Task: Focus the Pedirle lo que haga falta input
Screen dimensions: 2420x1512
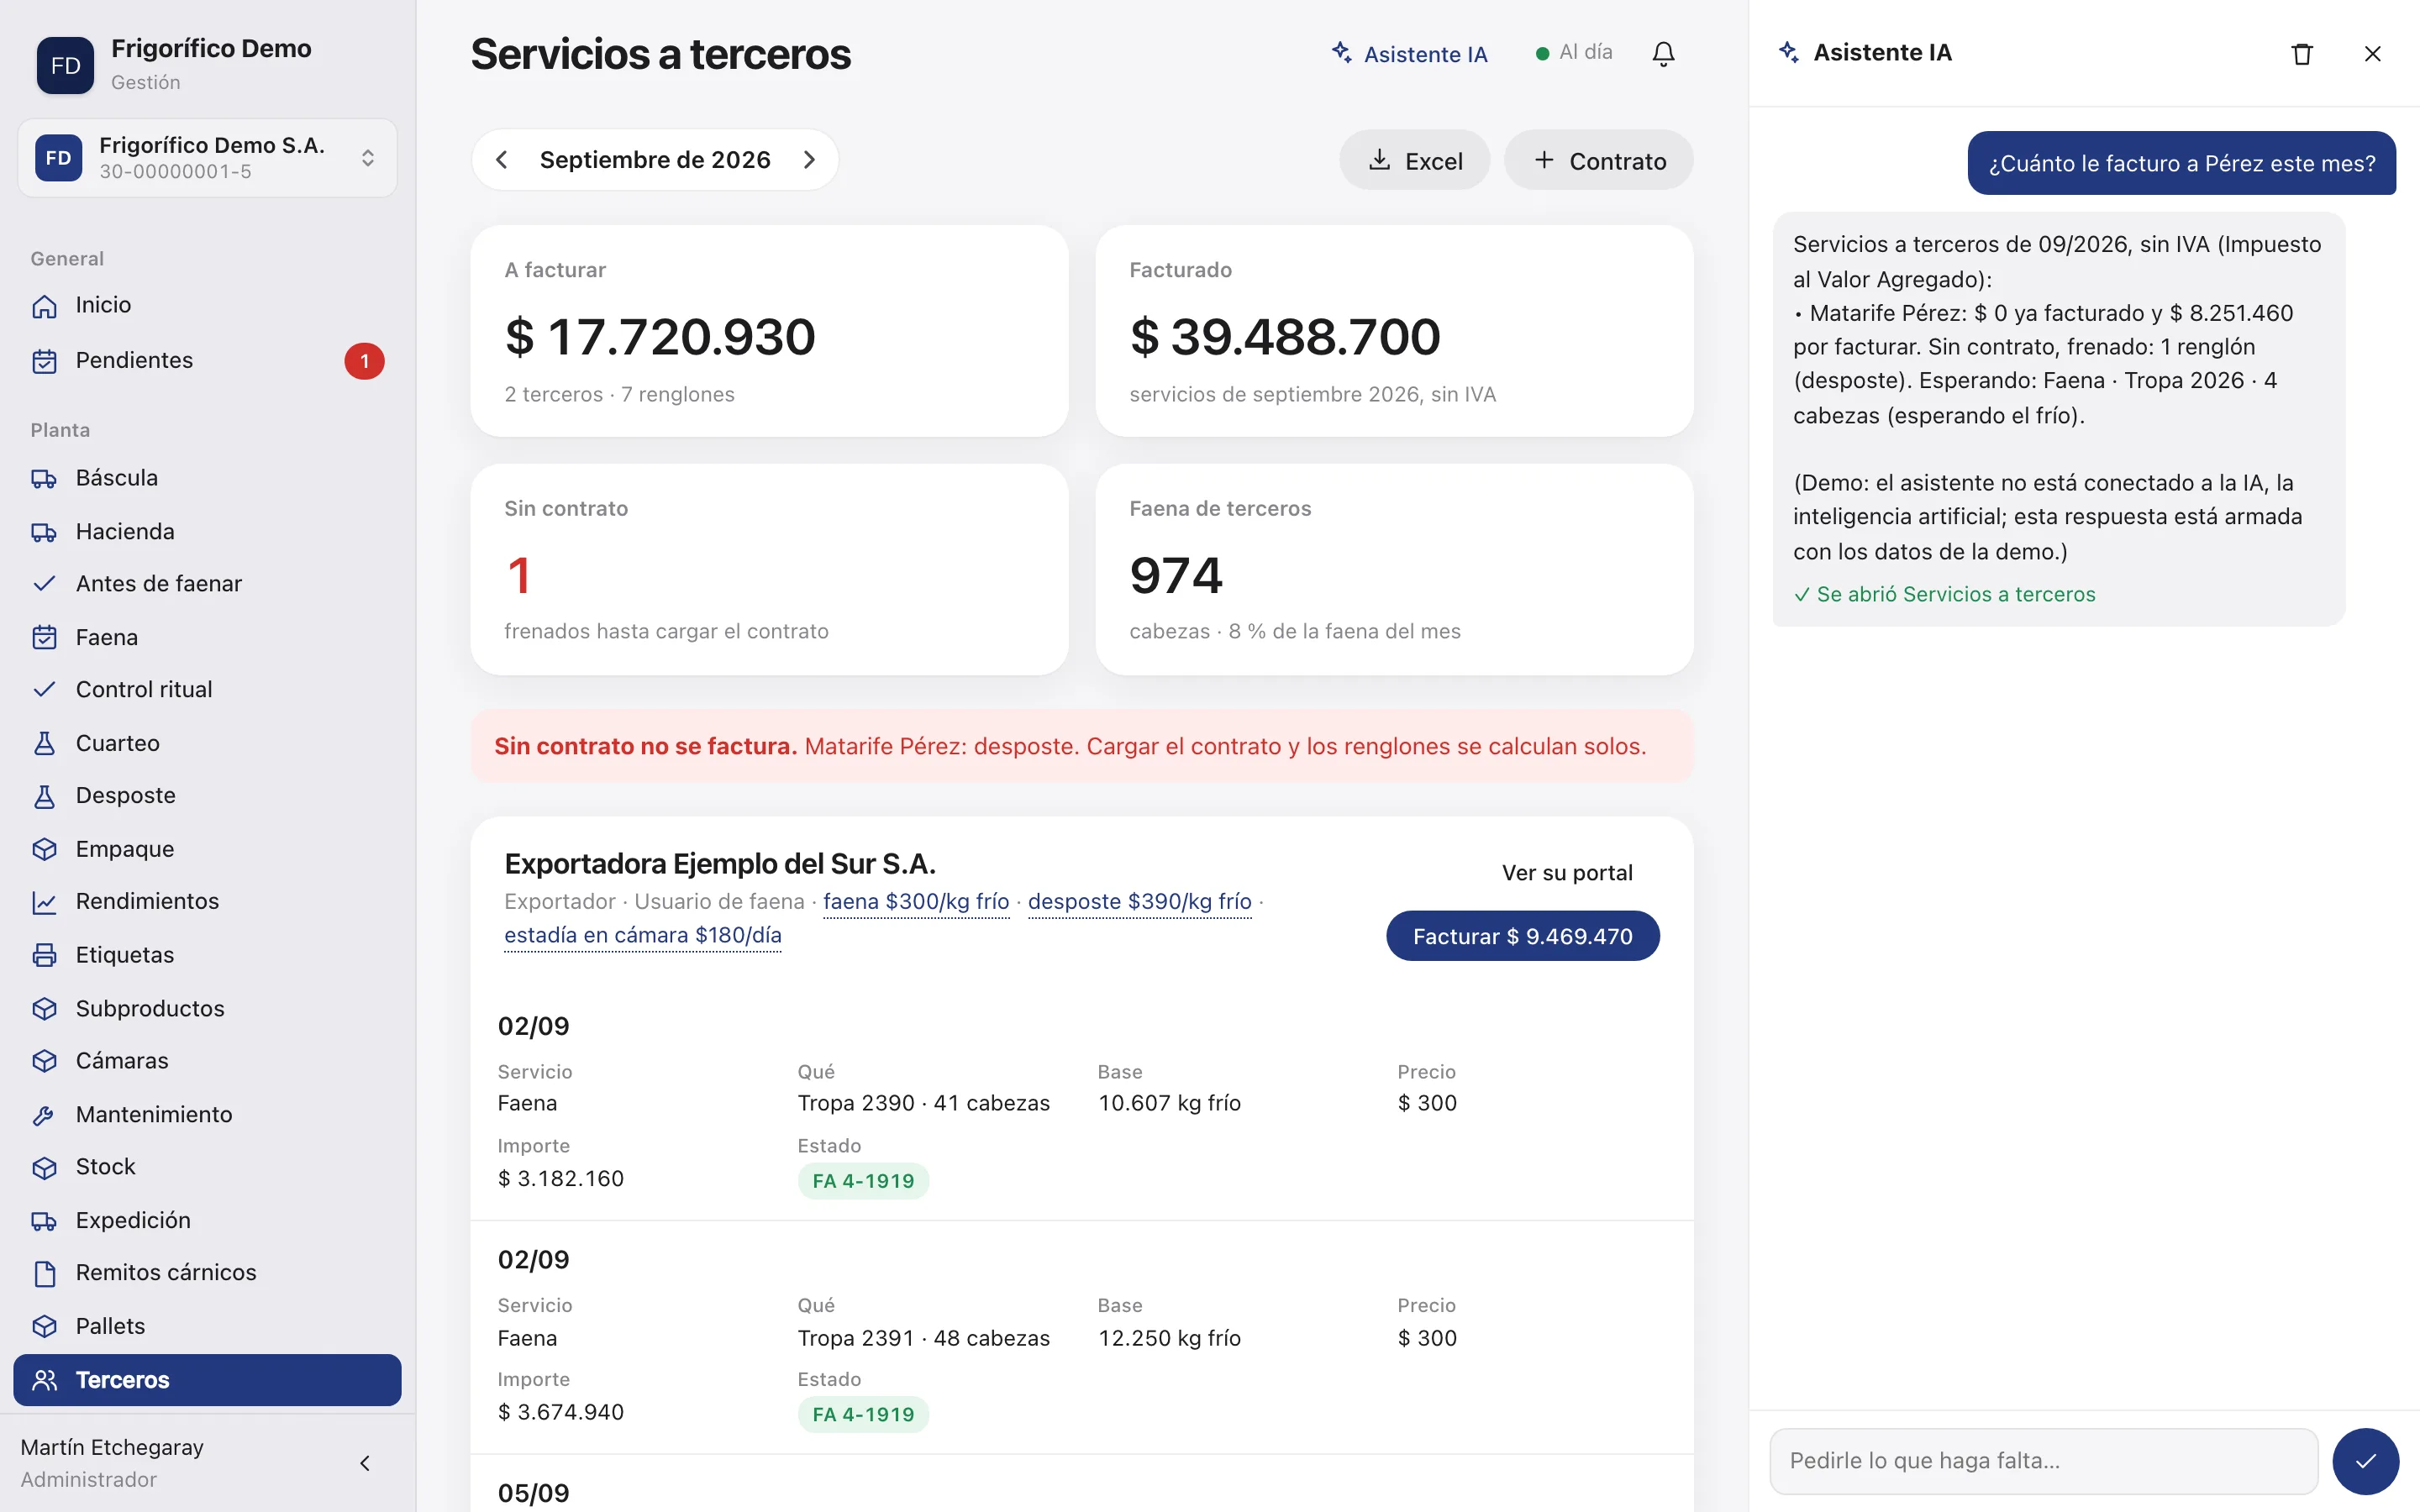Action: tap(2044, 1461)
